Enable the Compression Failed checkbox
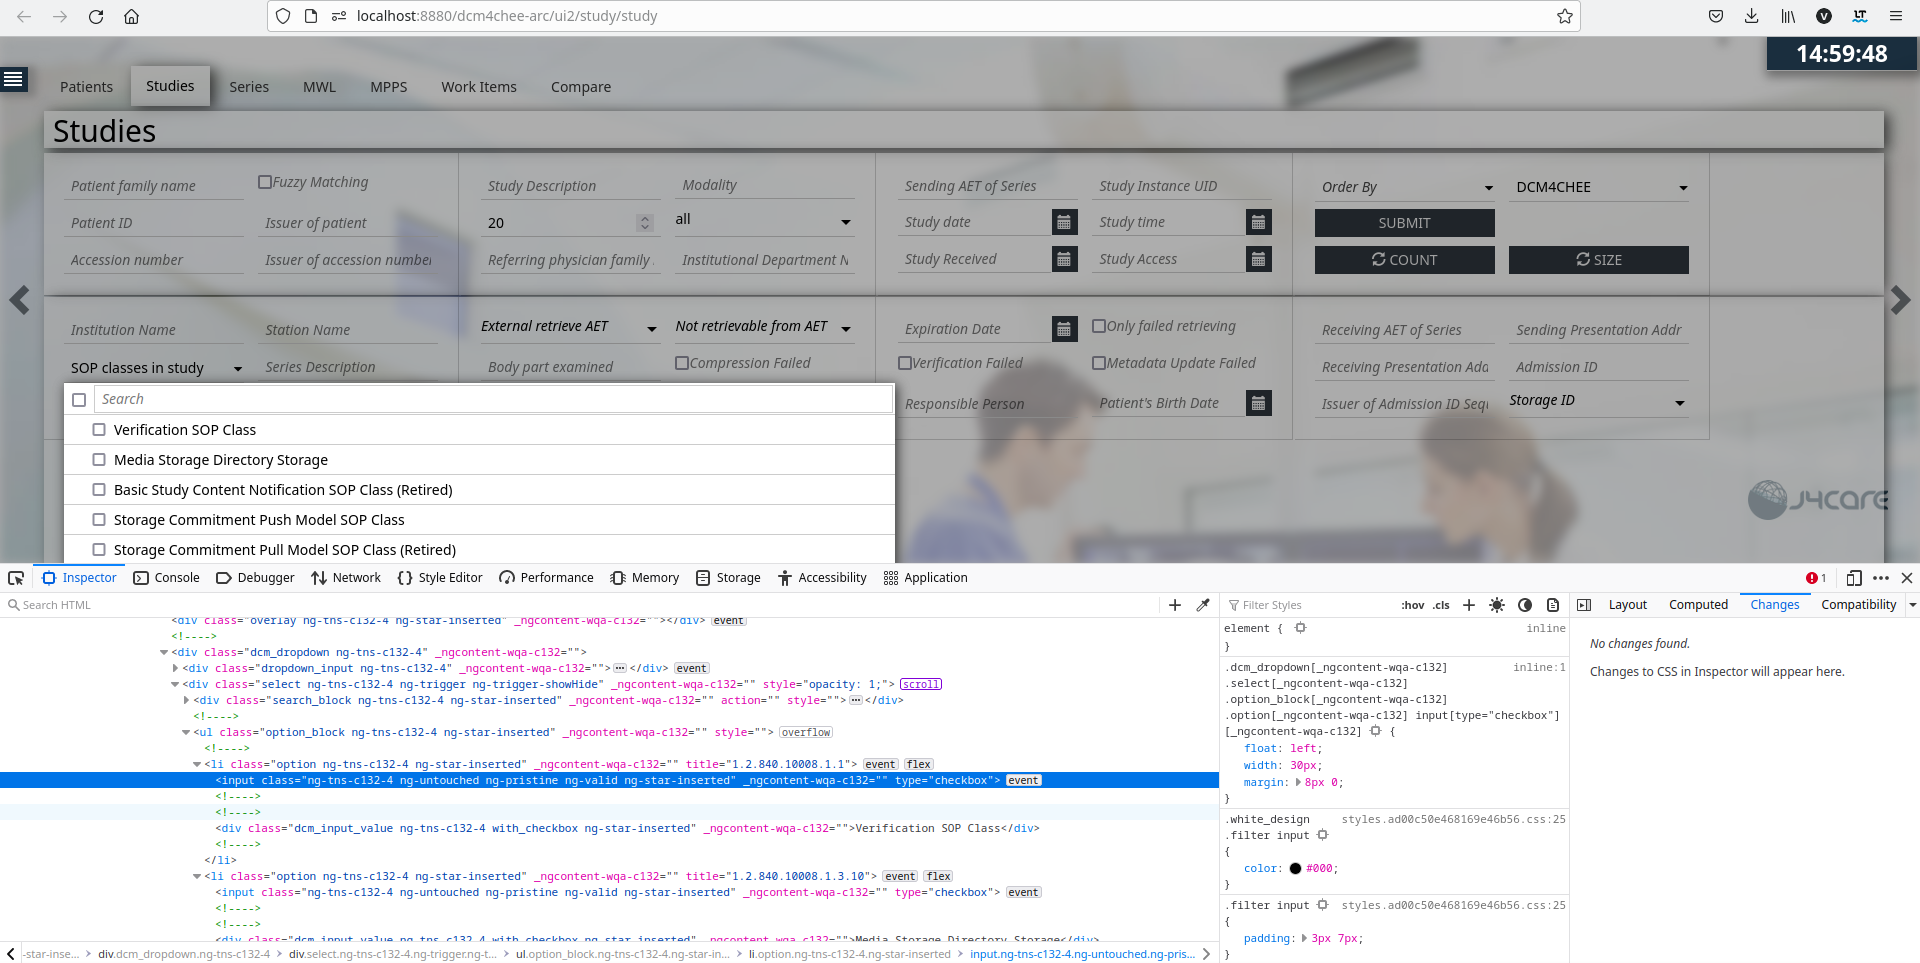This screenshot has height=963, width=1920. [682, 362]
